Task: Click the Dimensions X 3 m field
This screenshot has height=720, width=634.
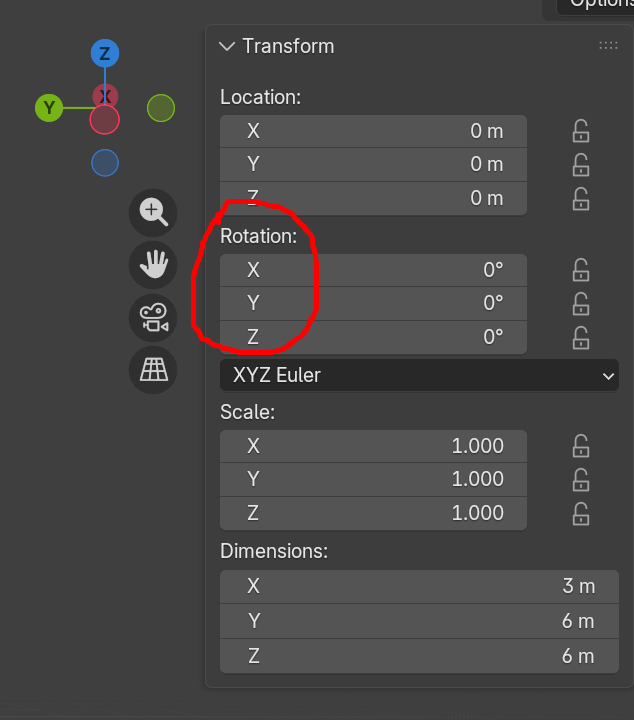Action: point(419,586)
